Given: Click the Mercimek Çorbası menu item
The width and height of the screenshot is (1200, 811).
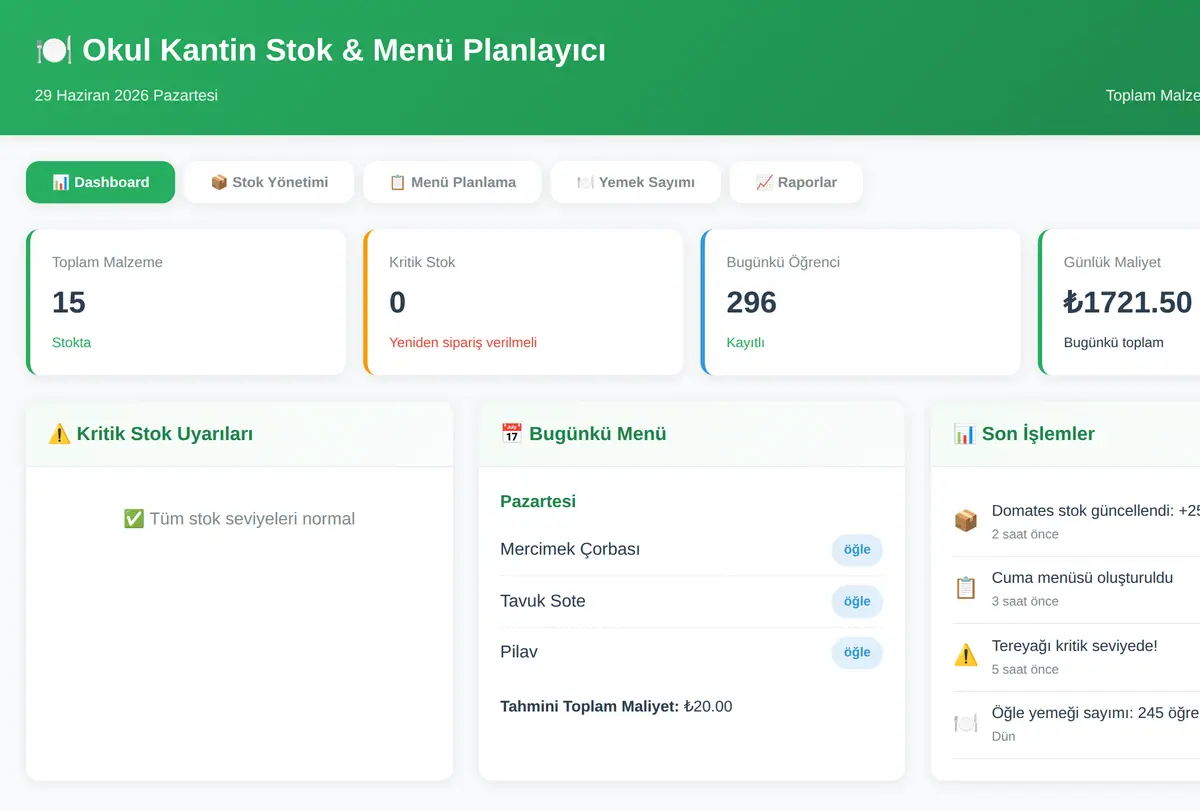Looking at the screenshot, I should (x=570, y=549).
